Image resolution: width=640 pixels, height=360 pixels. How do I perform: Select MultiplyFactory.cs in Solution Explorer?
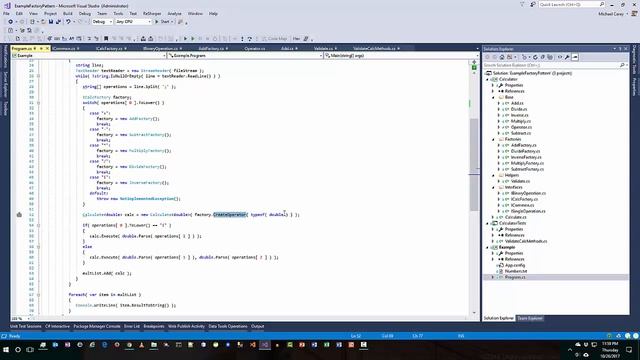coord(527,163)
